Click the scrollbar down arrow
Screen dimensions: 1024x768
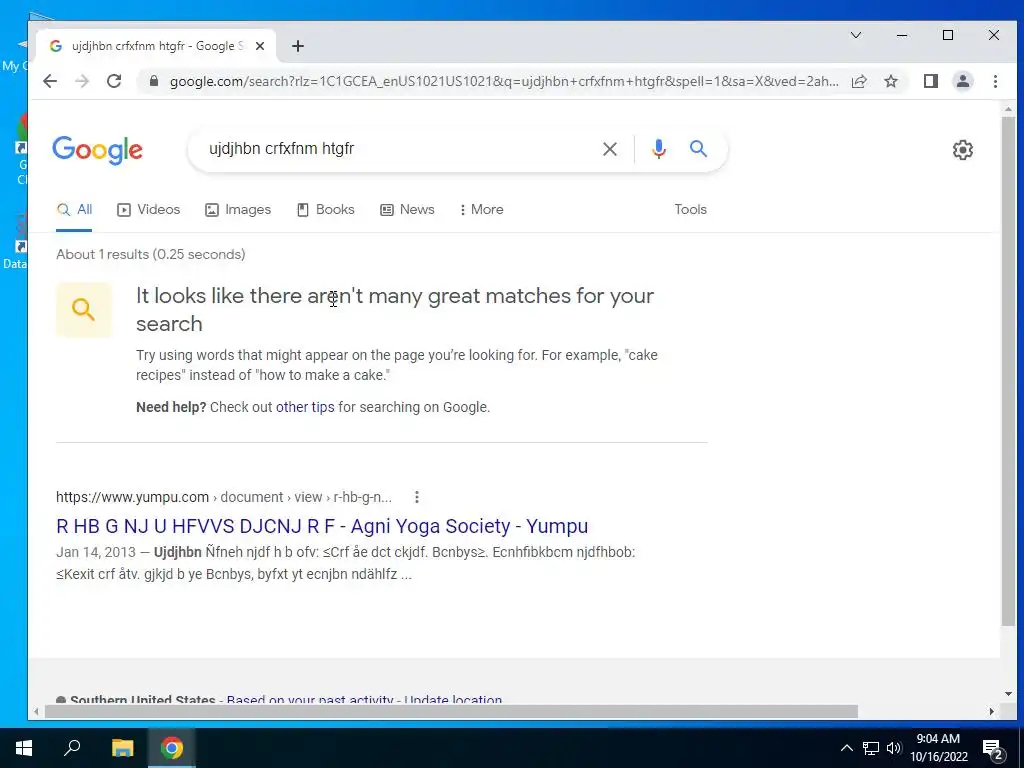click(1008, 694)
